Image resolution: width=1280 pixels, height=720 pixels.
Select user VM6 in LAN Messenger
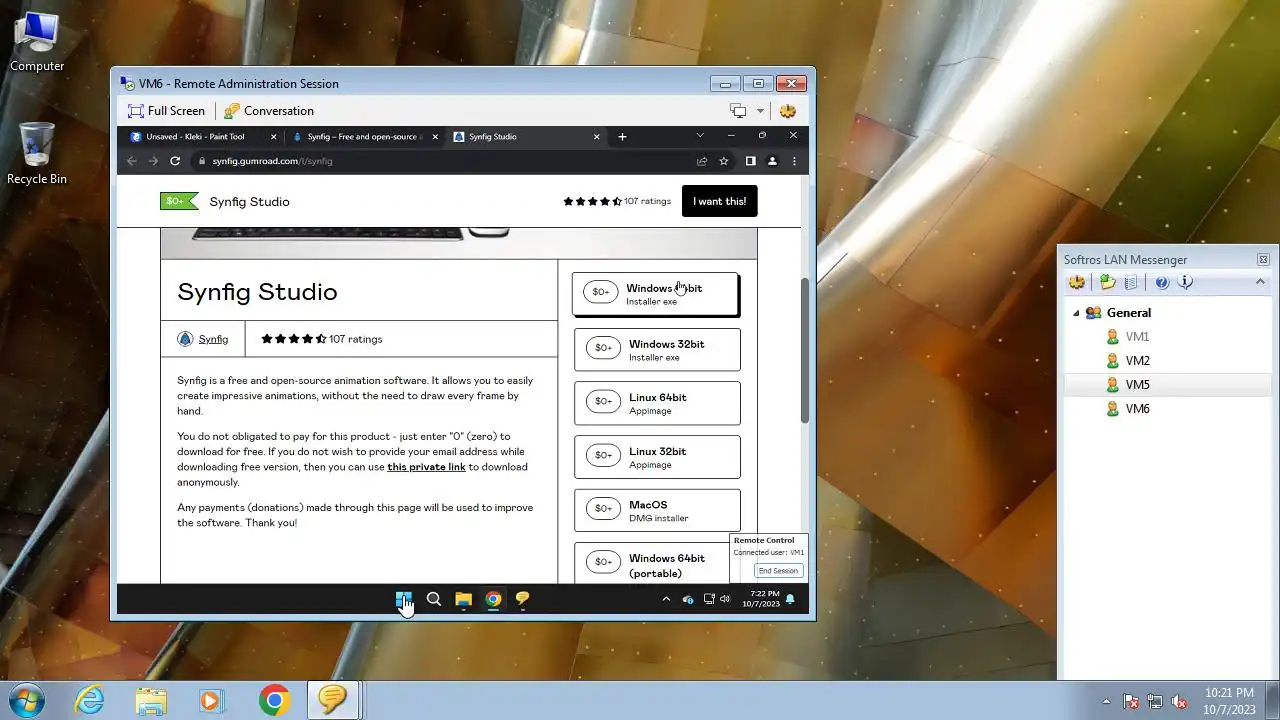click(x=1137, y=409)
